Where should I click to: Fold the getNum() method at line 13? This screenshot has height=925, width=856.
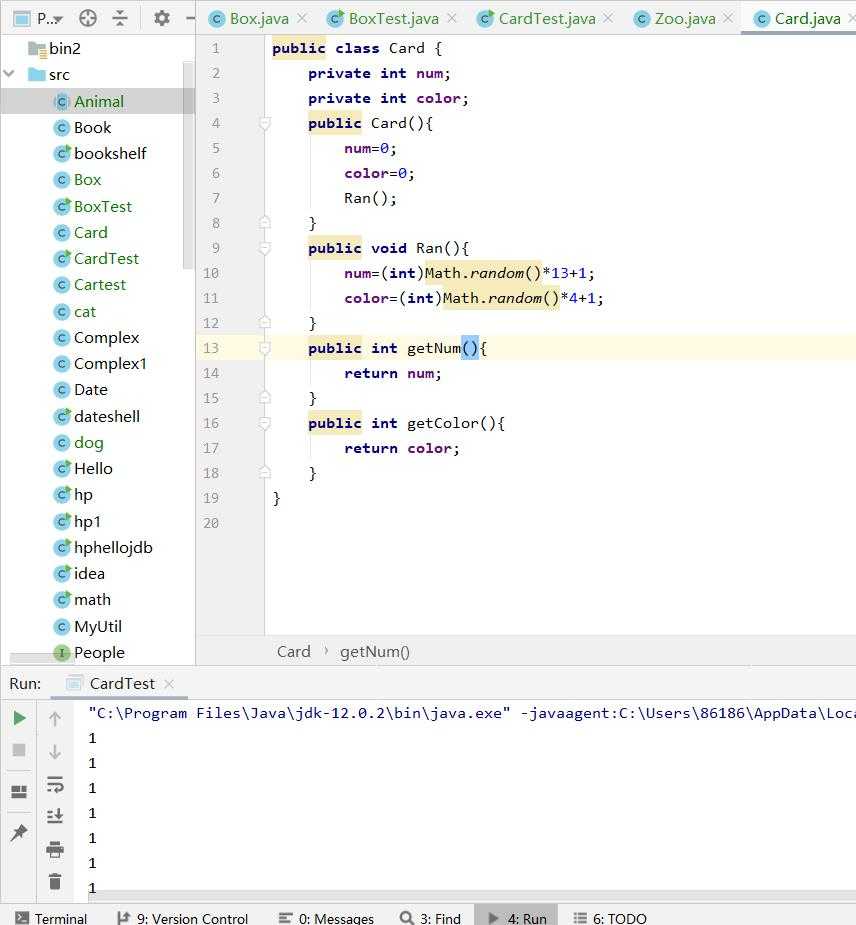pyautogui.click(x=265, y=348)
